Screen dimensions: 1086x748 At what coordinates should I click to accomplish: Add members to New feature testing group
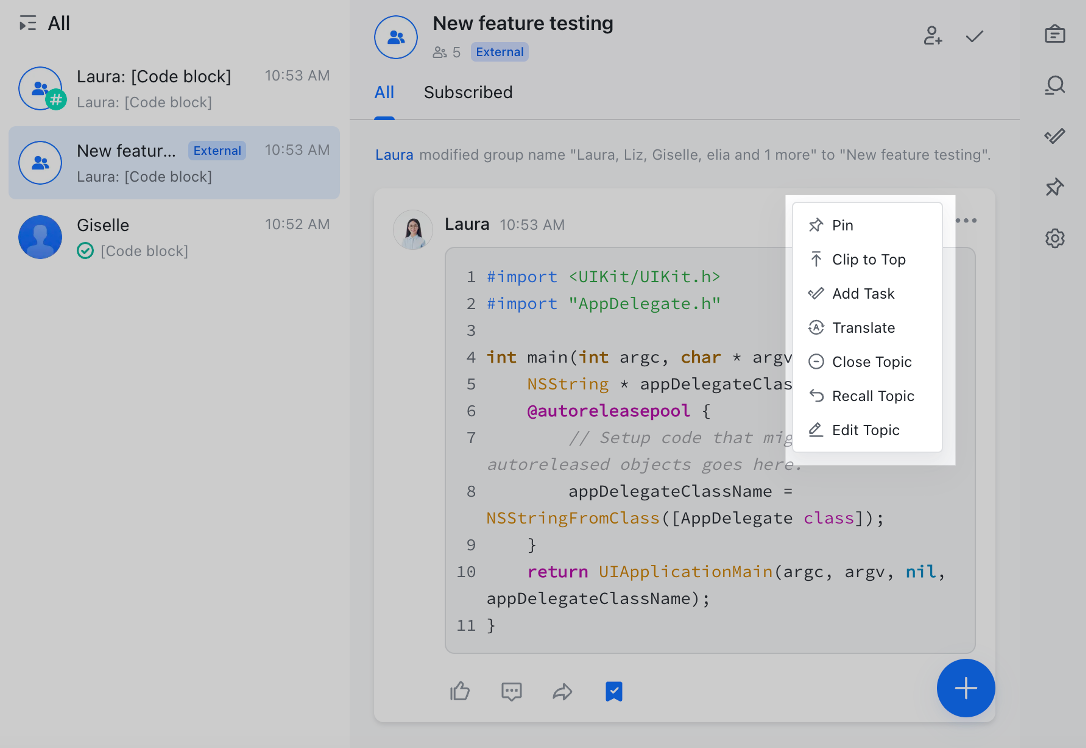pyautogui.click(x=932, y=35)
